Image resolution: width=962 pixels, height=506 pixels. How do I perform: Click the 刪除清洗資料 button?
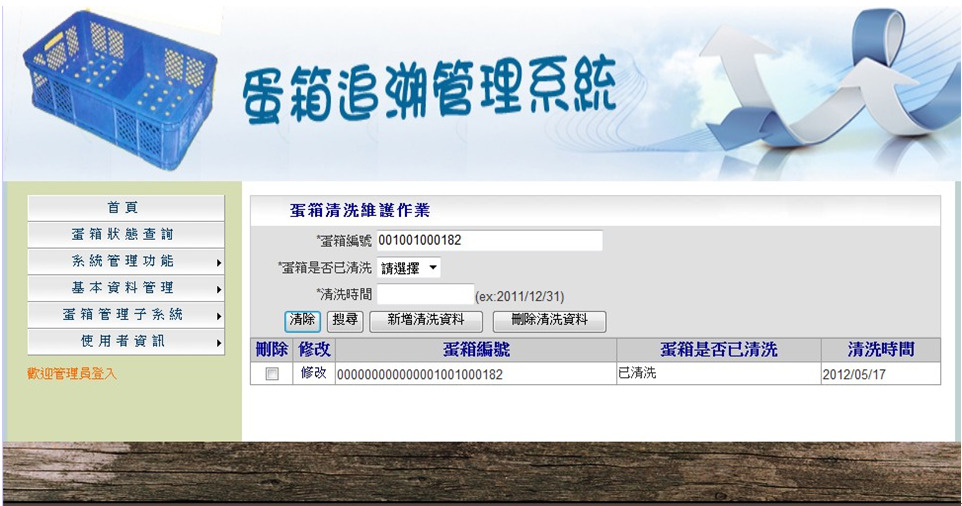549,321
